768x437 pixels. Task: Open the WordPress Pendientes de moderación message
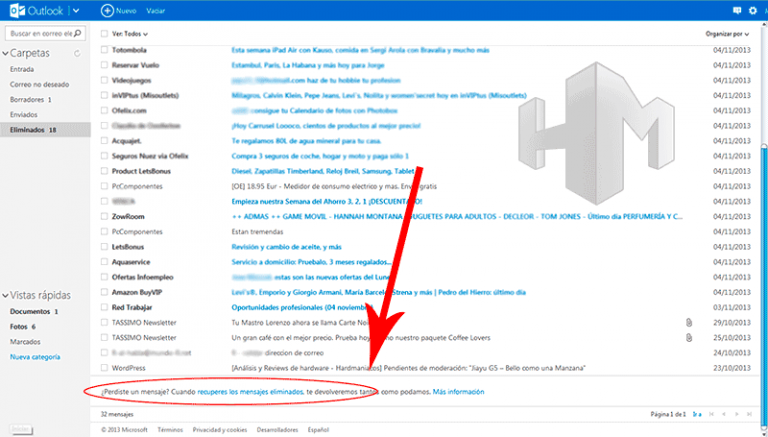pos(408,368)
